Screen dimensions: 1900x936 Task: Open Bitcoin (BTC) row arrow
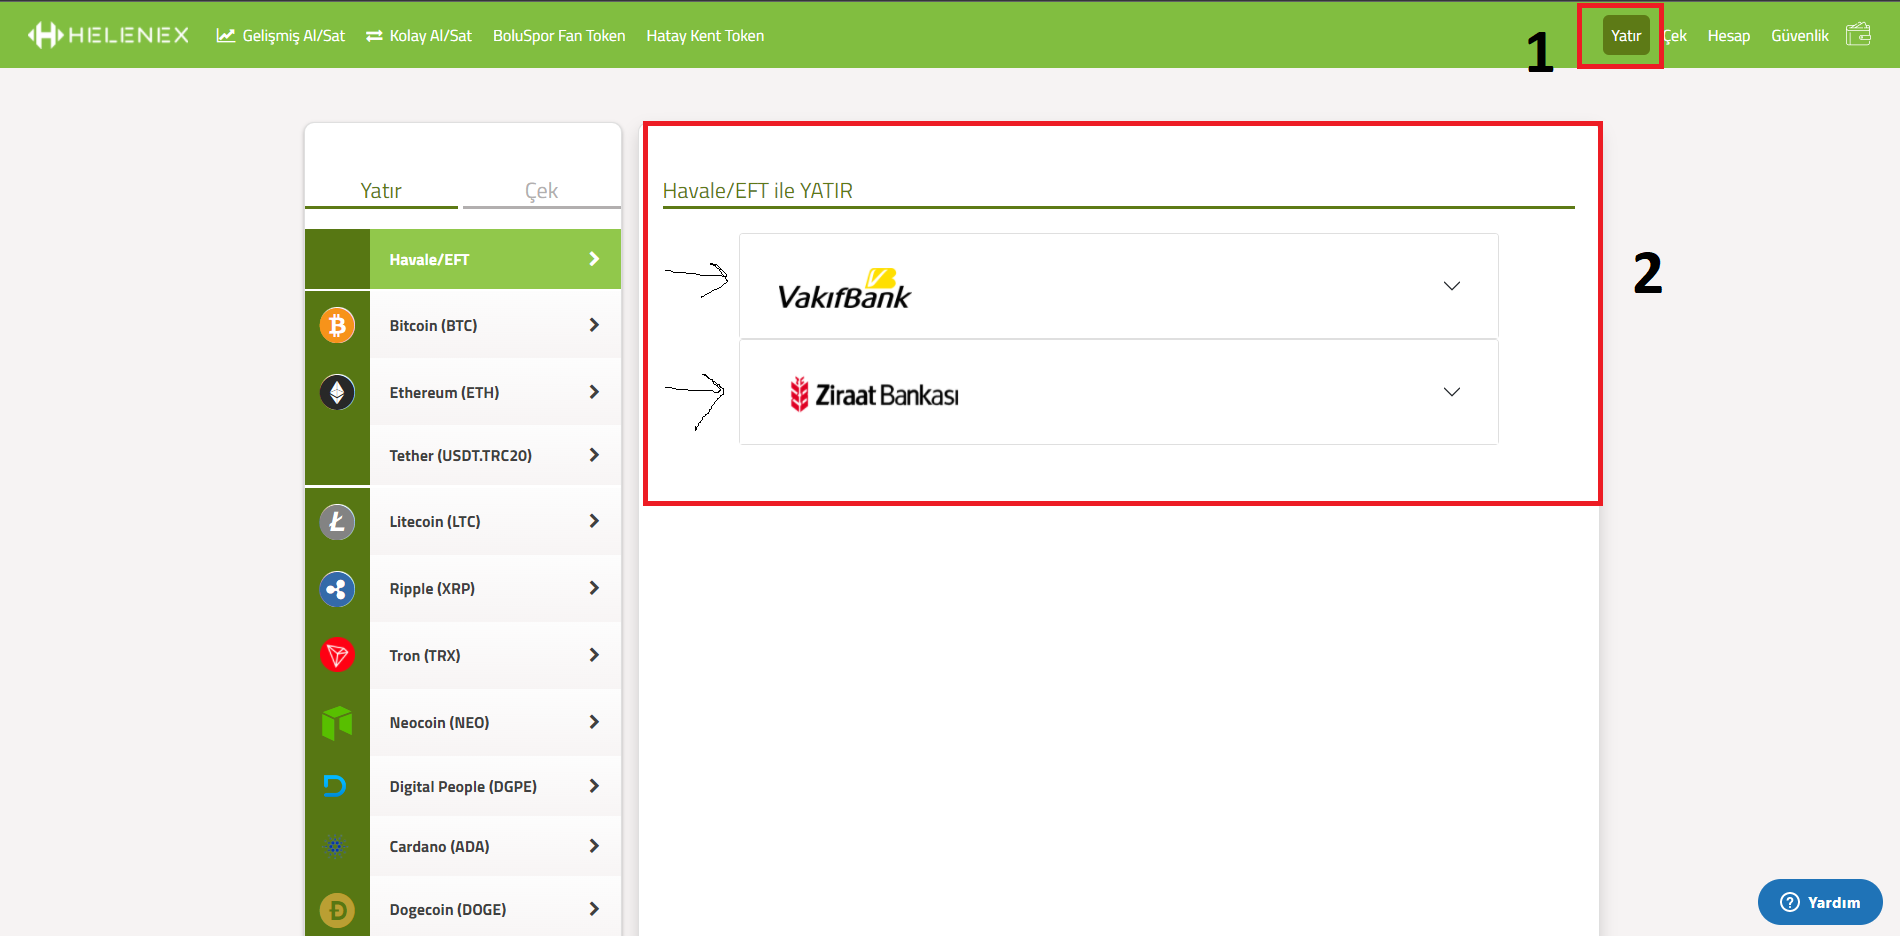coord(594,325)
